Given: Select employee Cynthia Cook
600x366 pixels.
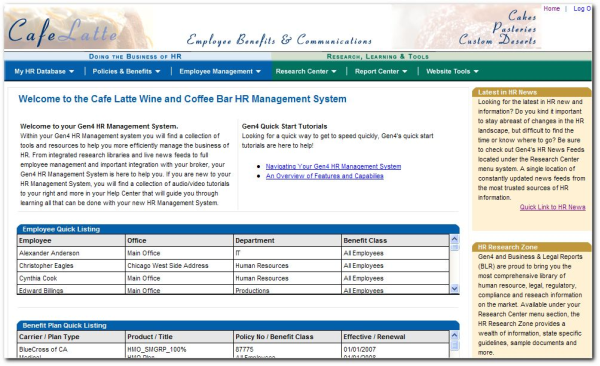Looking at the screenshot, I should click(38, 278).
